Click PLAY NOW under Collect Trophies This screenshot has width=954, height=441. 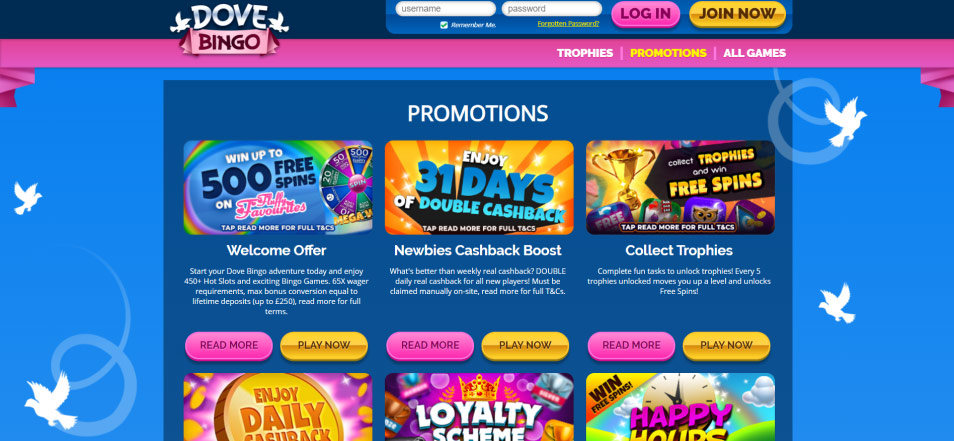(x=726, y=346)
